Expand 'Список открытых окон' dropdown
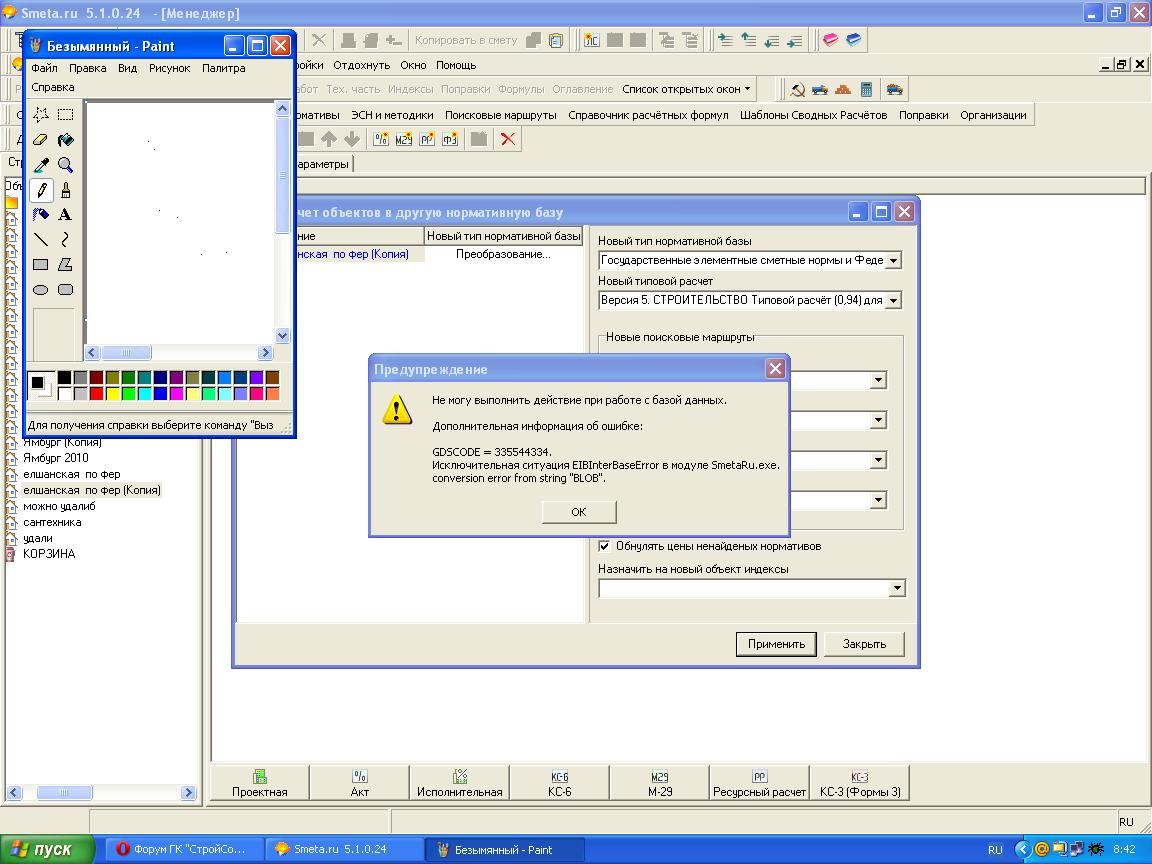This screenshot has width=1152, height=864. click(686, 89)
